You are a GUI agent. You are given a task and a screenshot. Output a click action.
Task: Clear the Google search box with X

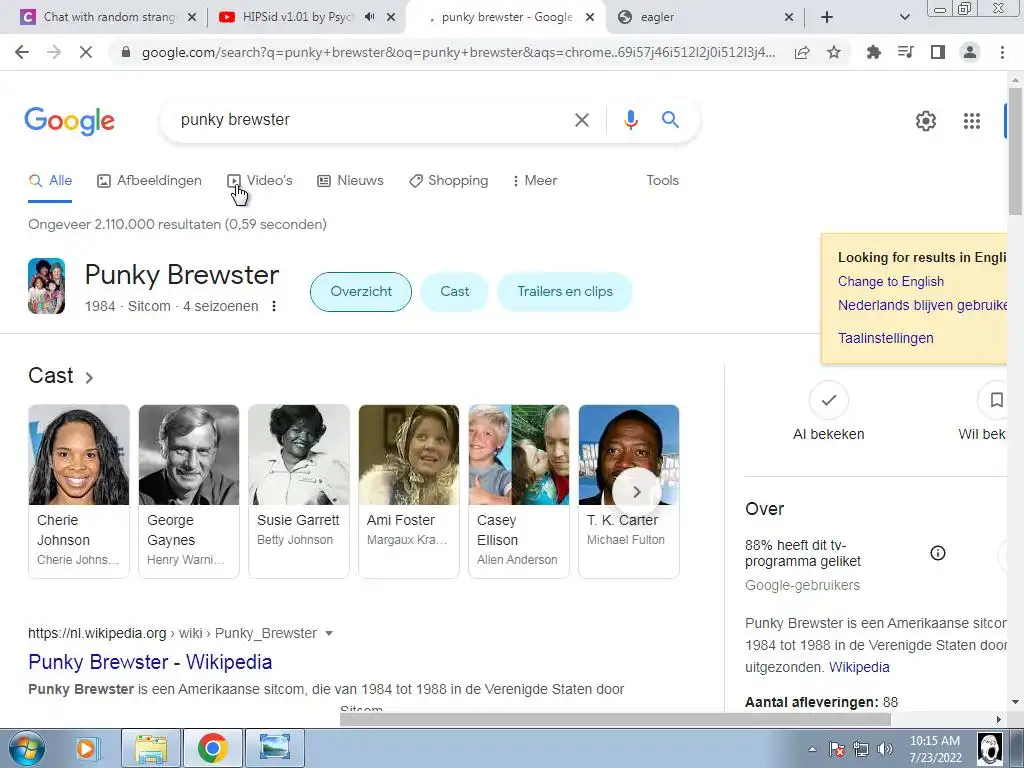coord(581,120)
